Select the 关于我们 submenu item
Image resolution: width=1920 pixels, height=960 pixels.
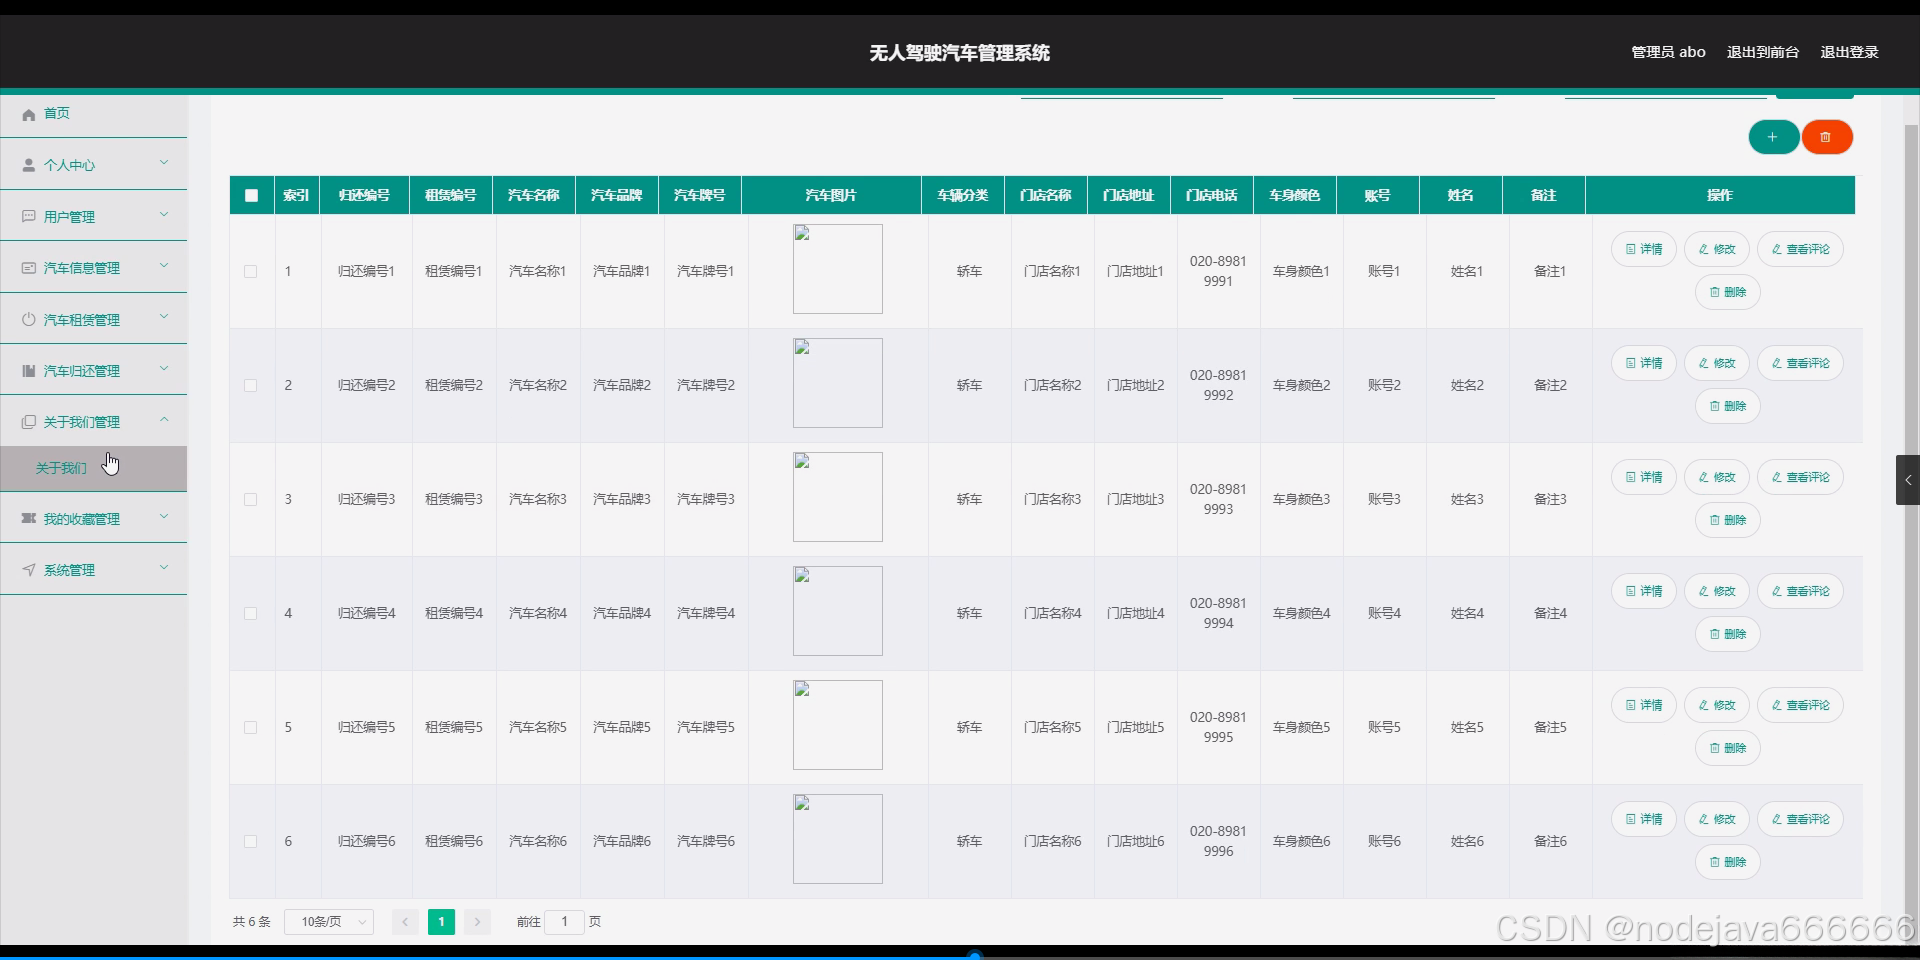coord(94,468)
